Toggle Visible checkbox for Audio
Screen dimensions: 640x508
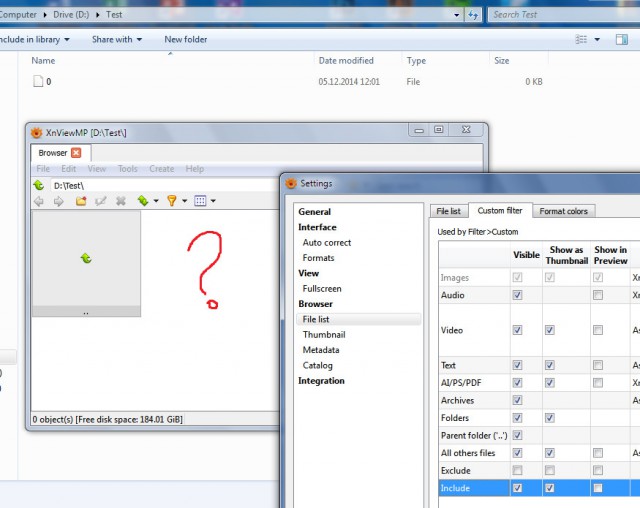pos(518,295)
